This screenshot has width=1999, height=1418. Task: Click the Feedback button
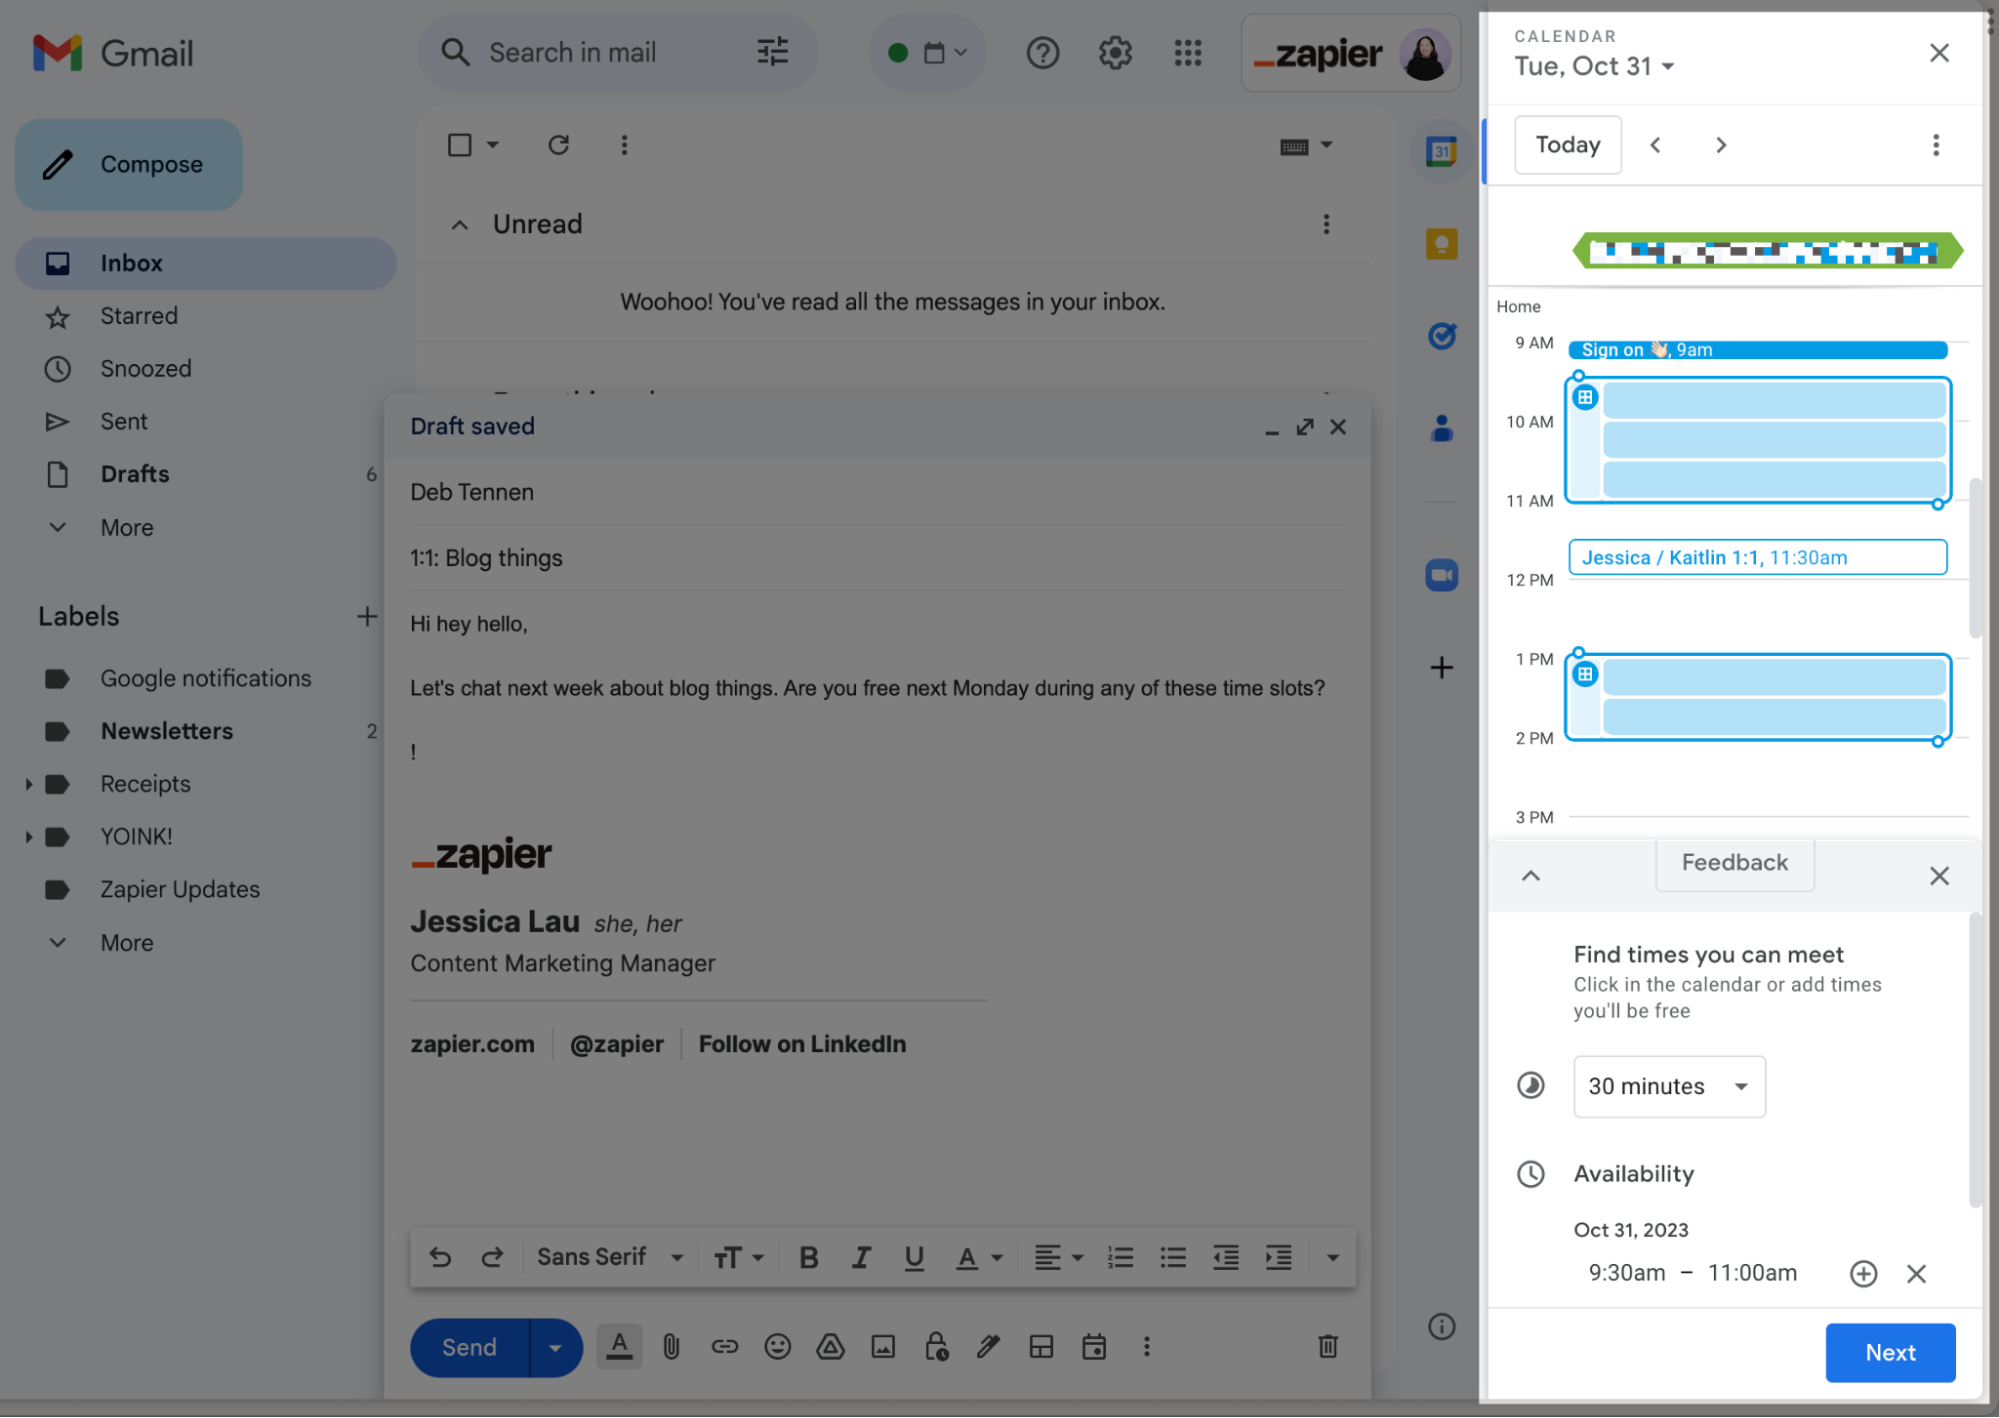coord(1735,863)
